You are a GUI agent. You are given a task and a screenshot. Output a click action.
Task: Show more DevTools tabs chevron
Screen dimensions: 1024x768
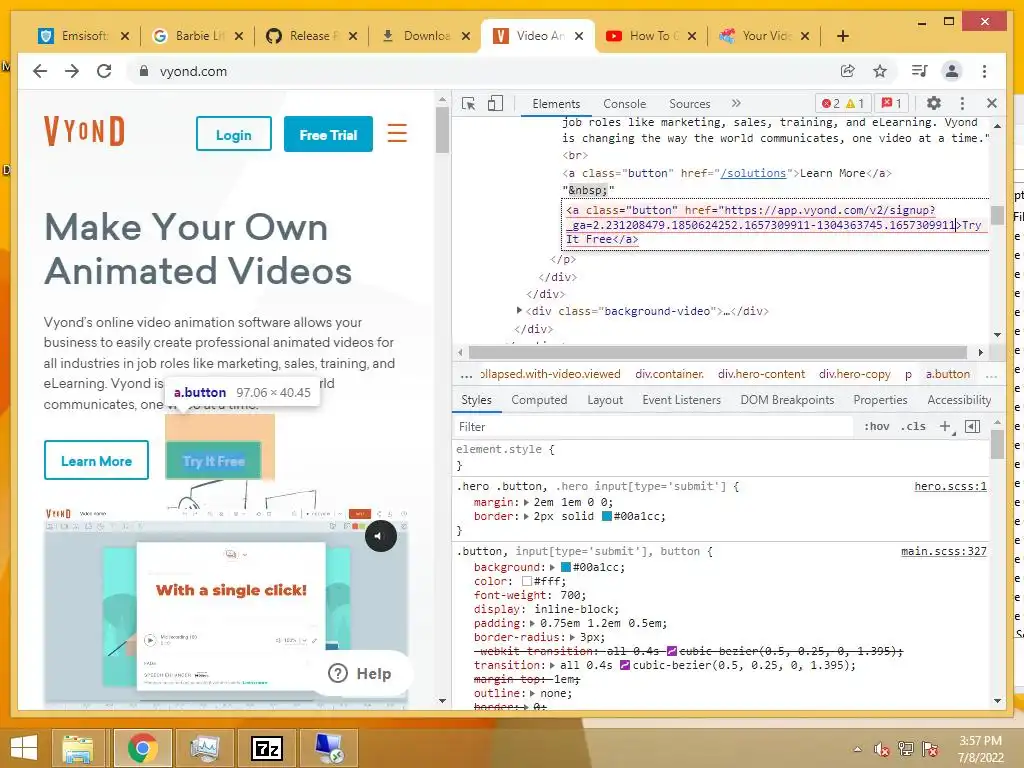(x=736, y=103)
